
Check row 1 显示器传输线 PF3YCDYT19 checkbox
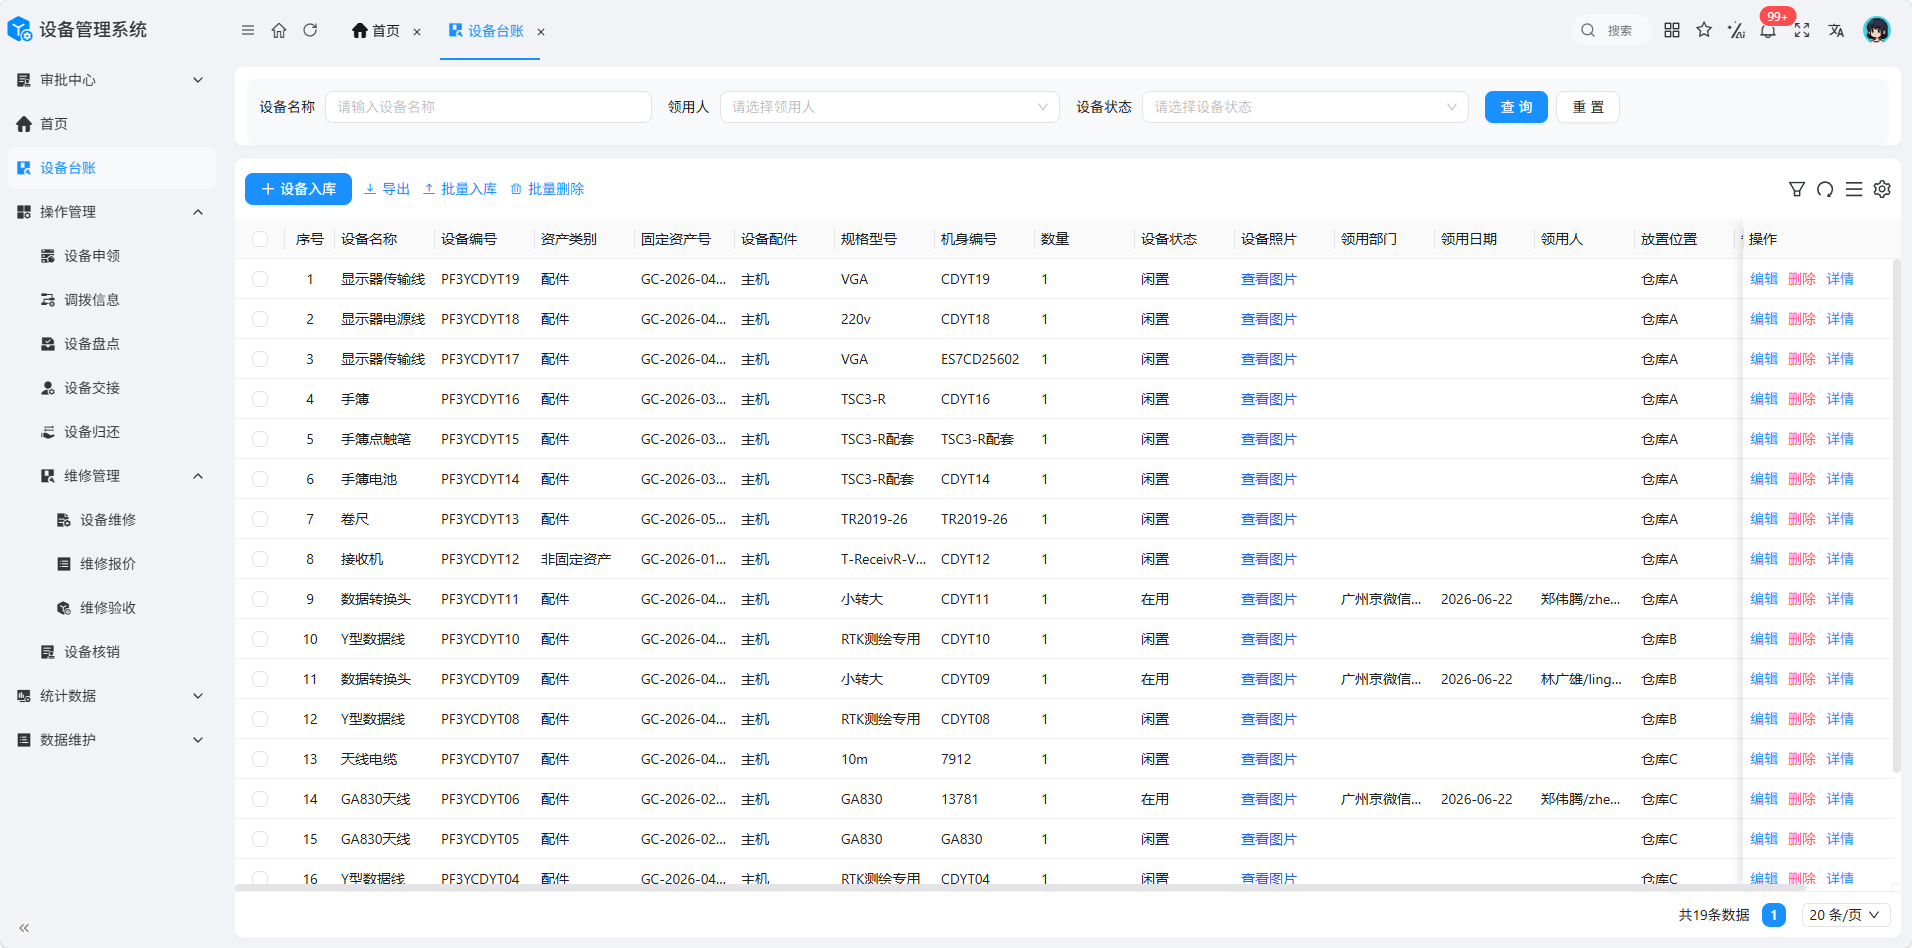click(260, 279)
